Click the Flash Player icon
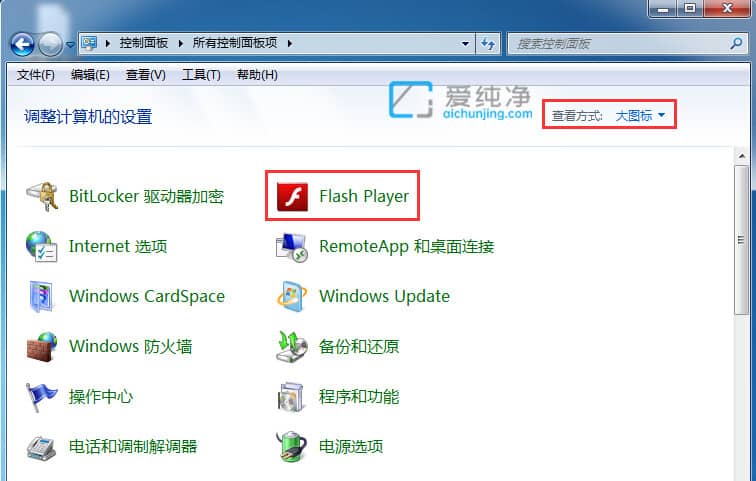 292,197
